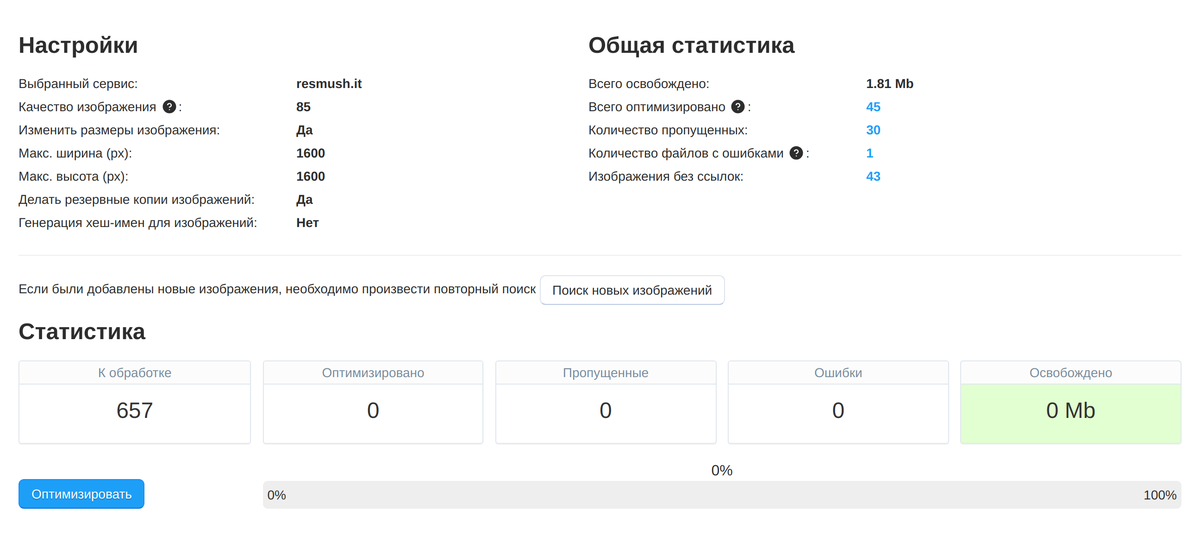Open skipped files count link 30
Image resolution: width=1200 pixels, height=543 pixels.
coord(873,130)
